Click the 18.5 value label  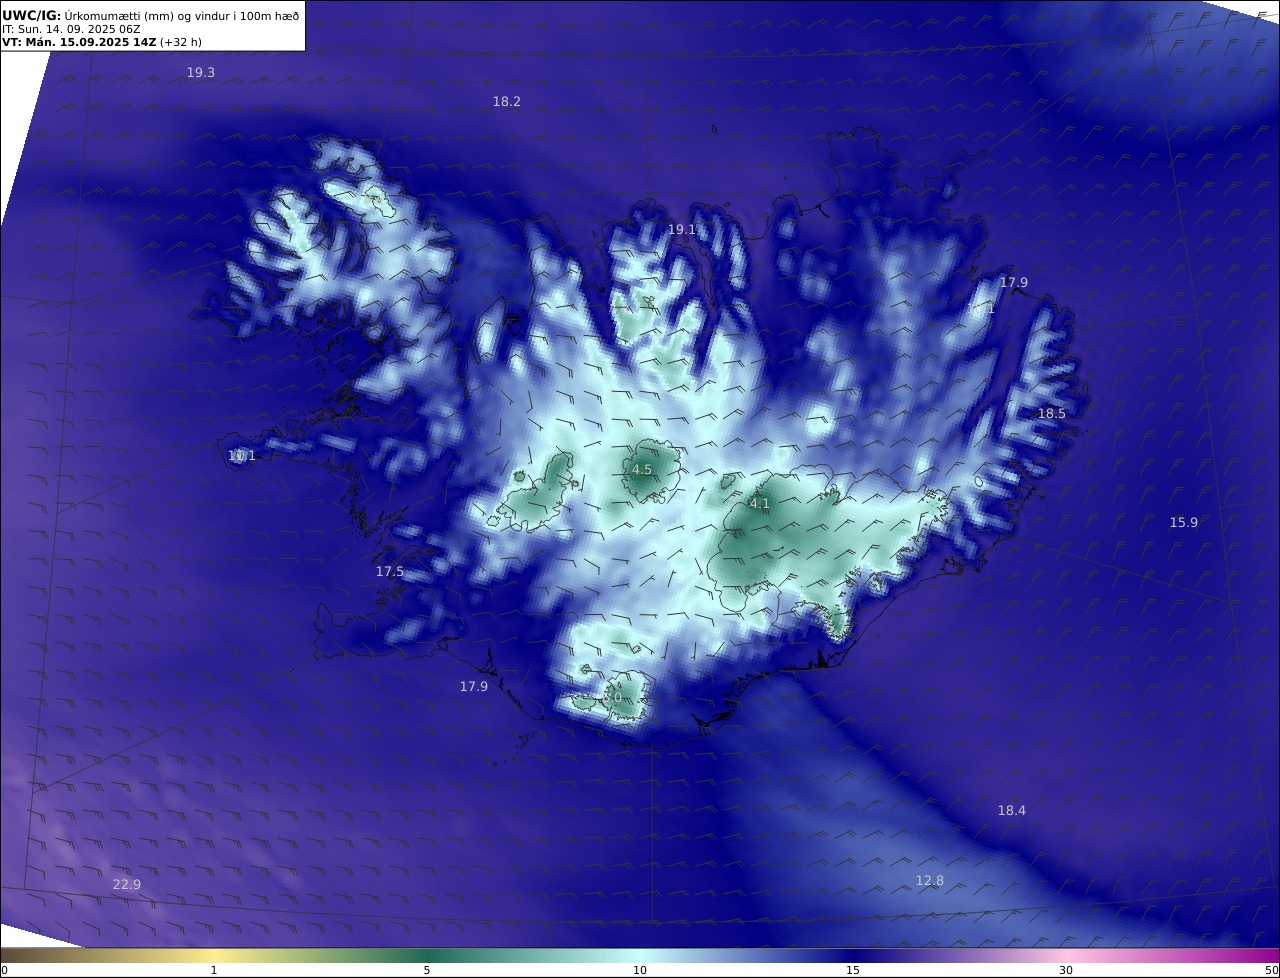coord(1052,413)
